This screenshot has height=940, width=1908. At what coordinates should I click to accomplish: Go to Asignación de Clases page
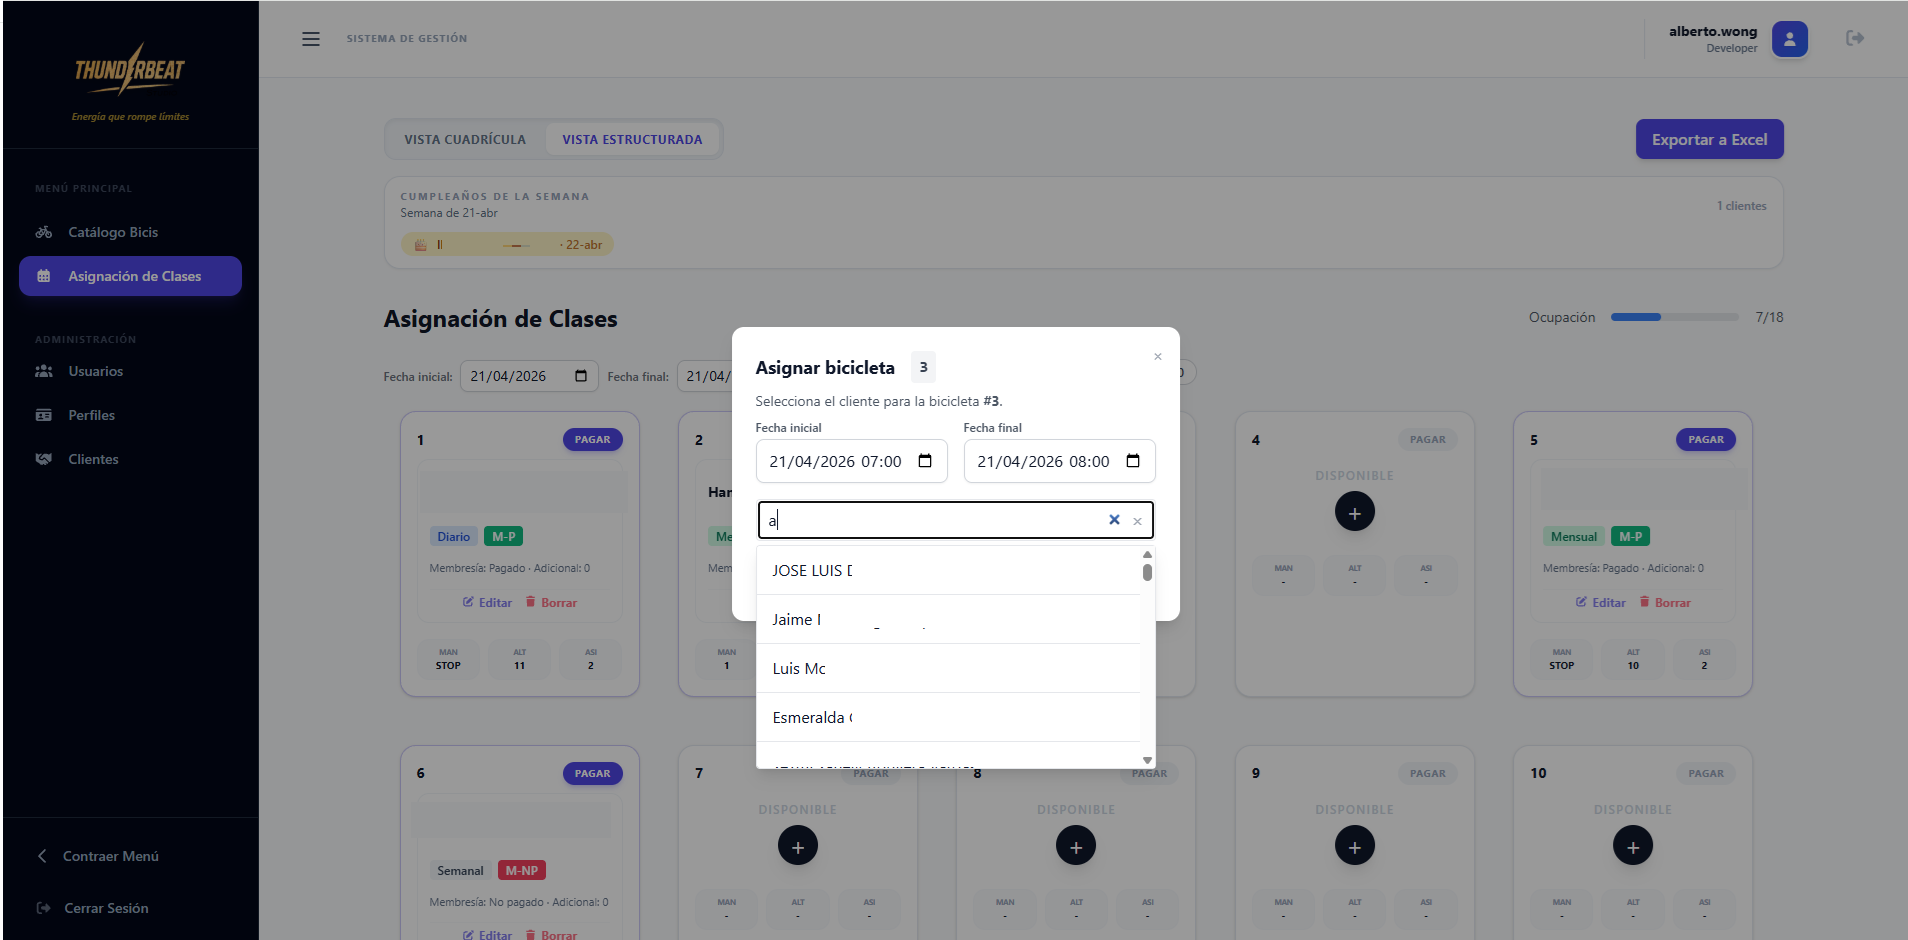[130, 276]
